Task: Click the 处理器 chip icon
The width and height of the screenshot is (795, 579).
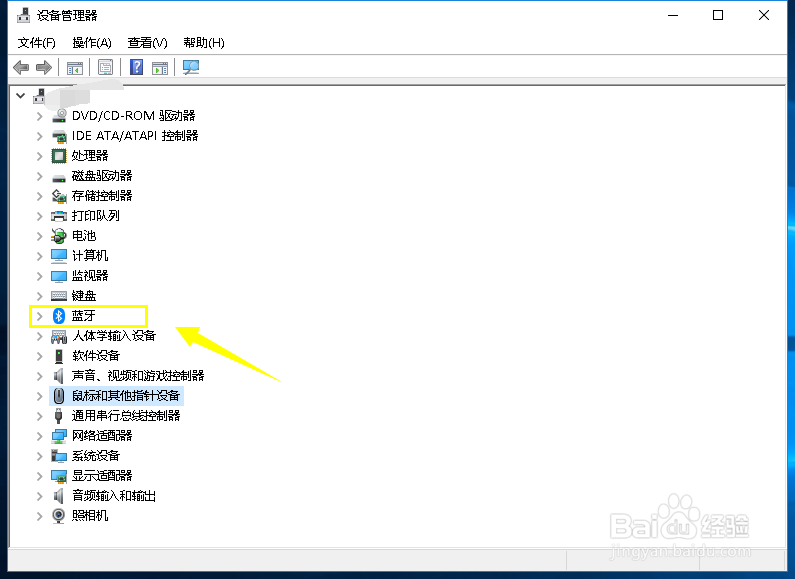Action: pyautogui.click(x=59, y=156)
